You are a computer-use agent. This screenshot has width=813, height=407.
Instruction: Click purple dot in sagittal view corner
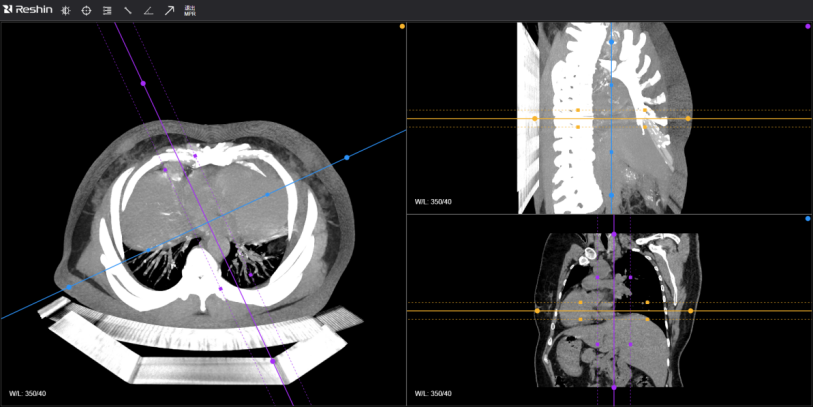(807, 26)
